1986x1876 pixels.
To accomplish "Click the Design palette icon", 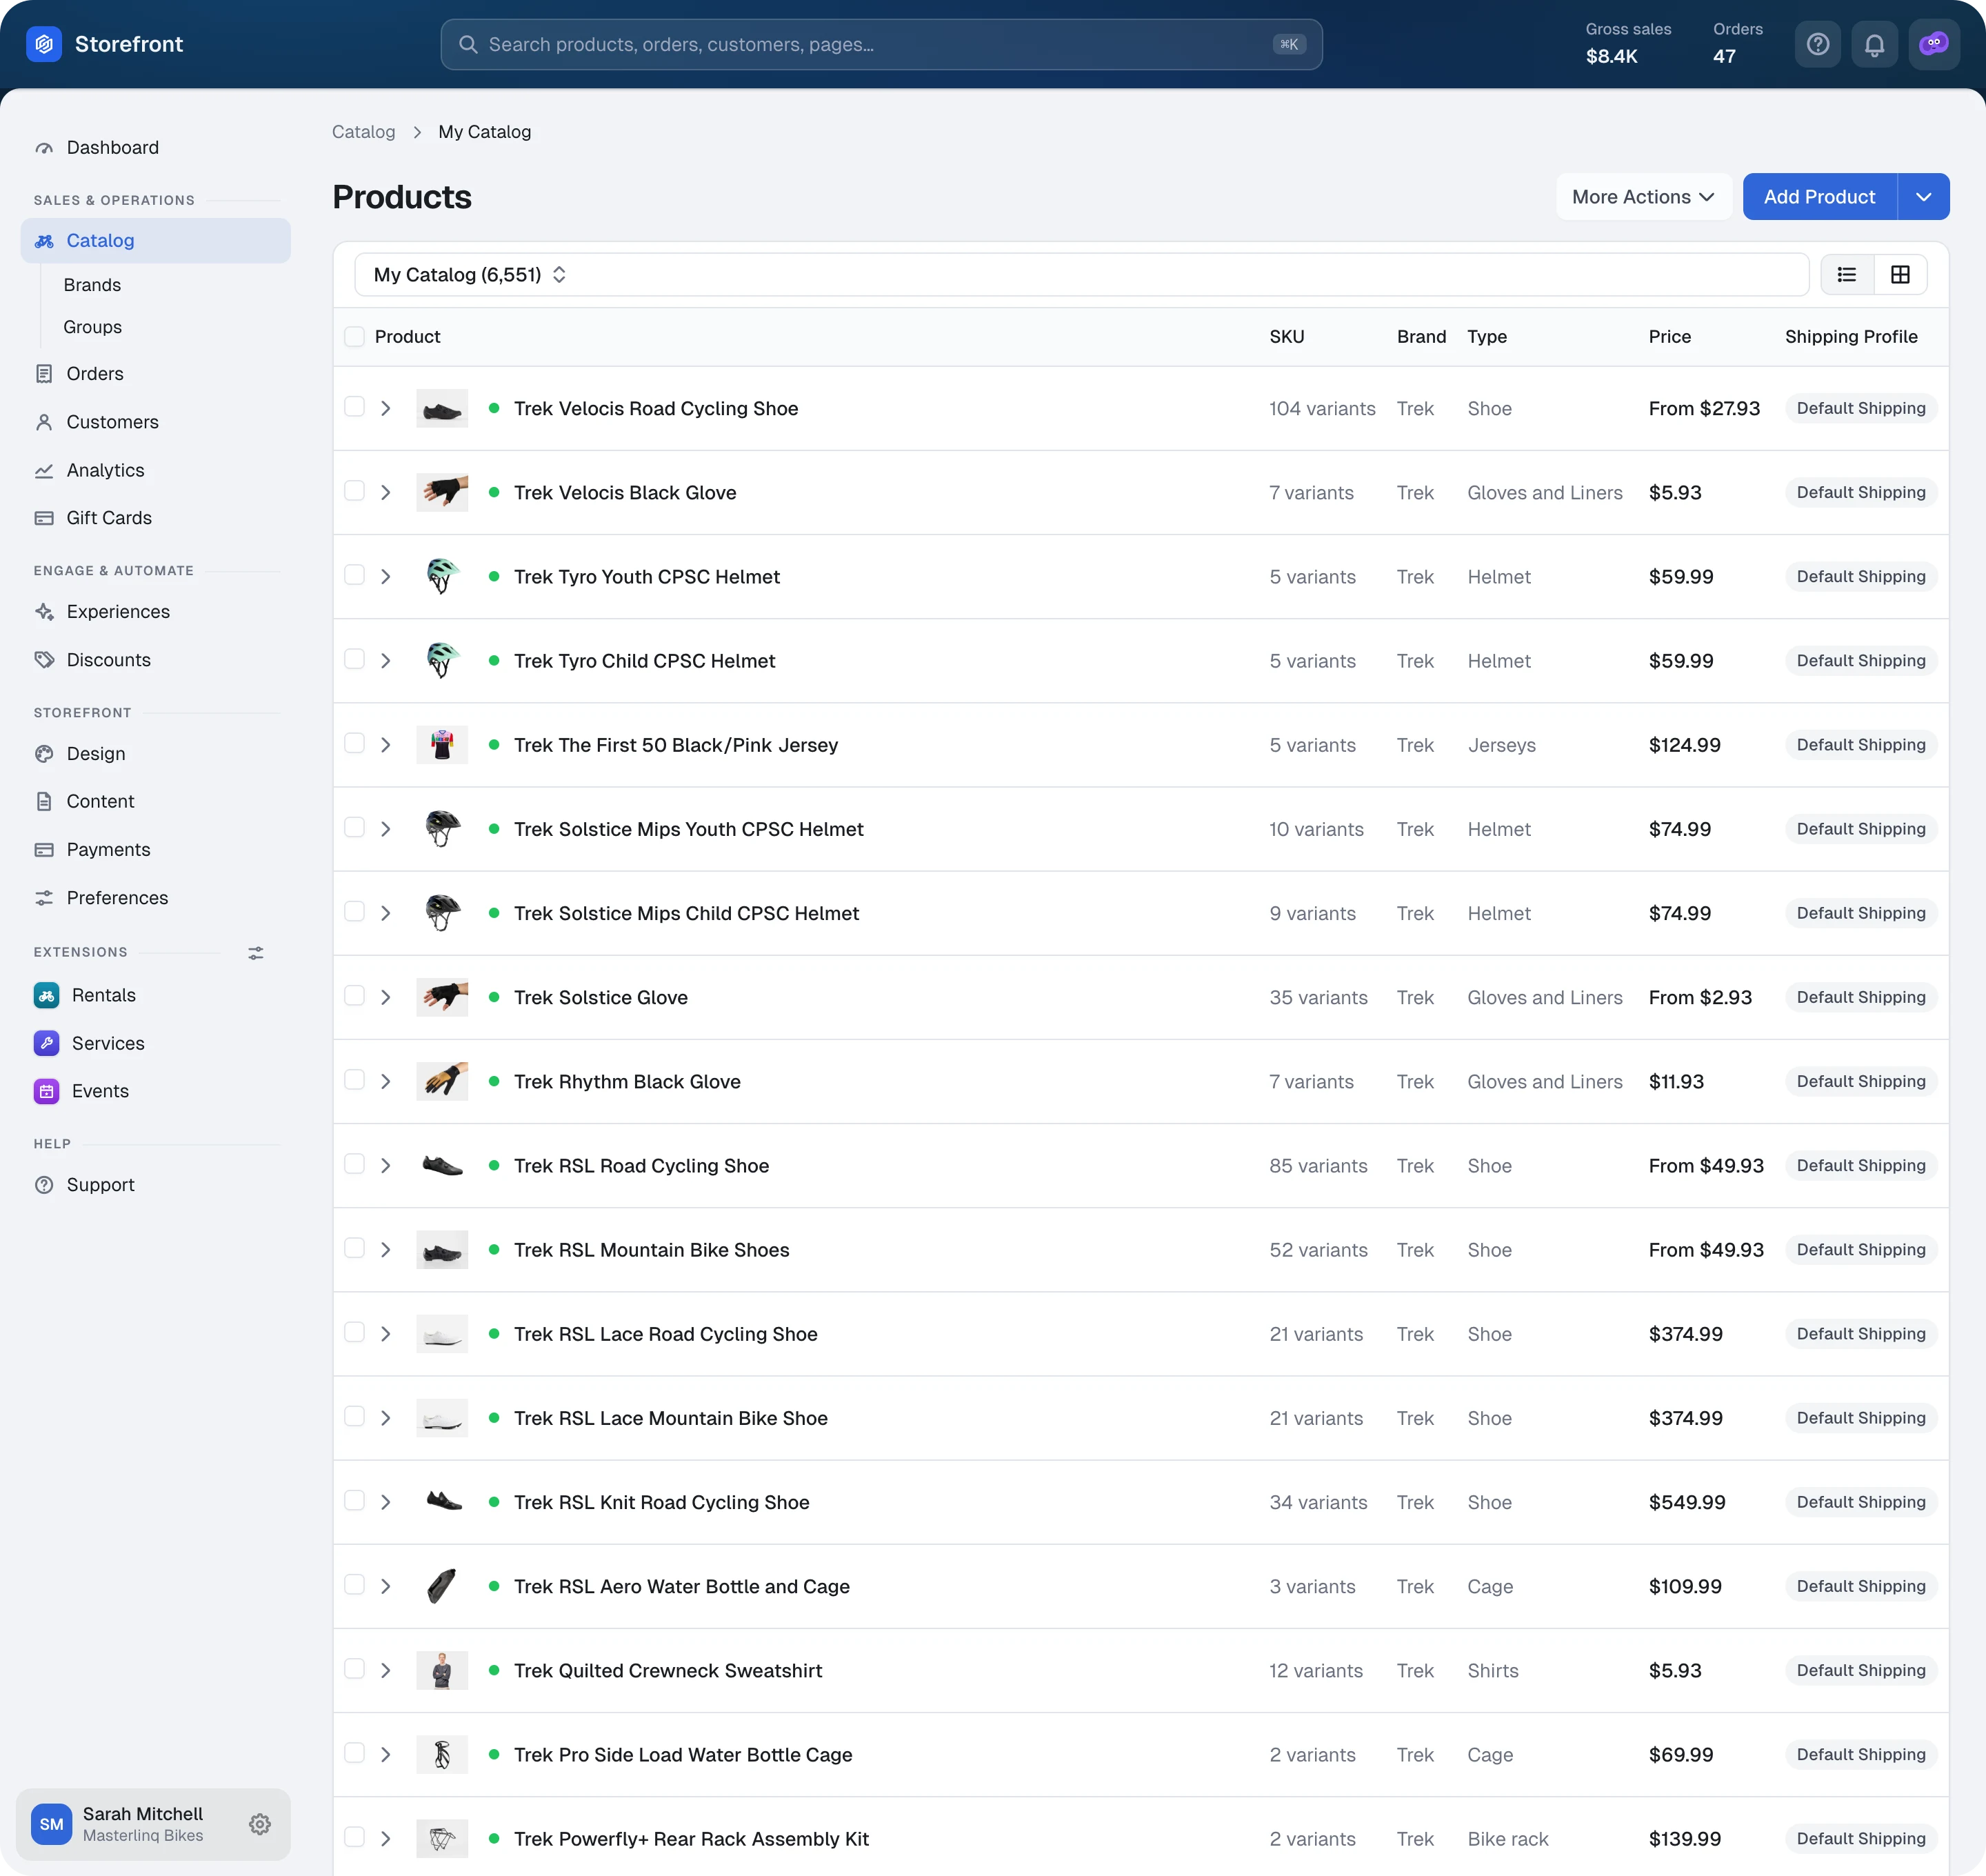I will pyautogui.click(x=44, y=754).
